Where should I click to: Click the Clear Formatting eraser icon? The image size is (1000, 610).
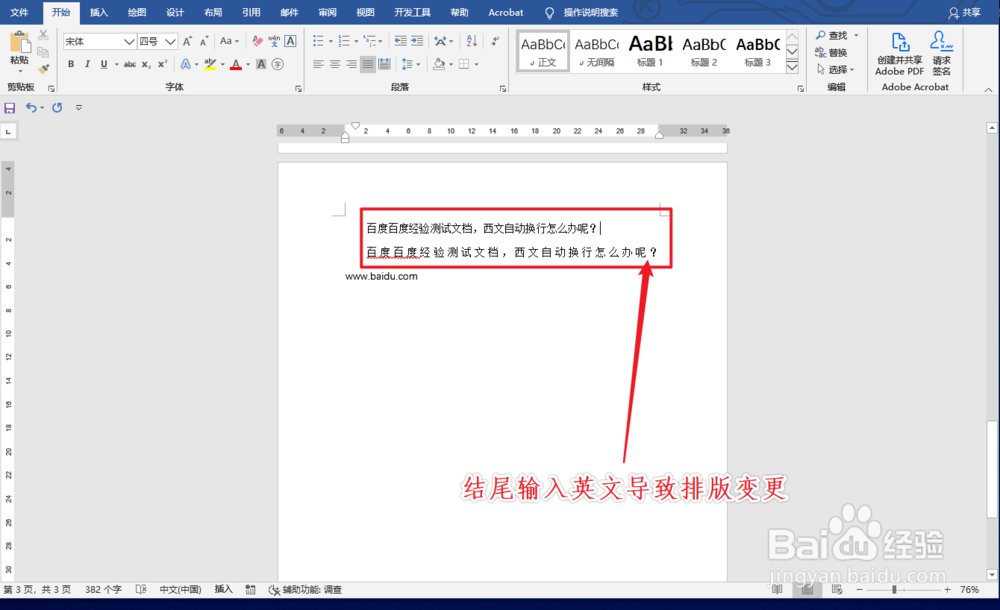[x=258, y=41]
